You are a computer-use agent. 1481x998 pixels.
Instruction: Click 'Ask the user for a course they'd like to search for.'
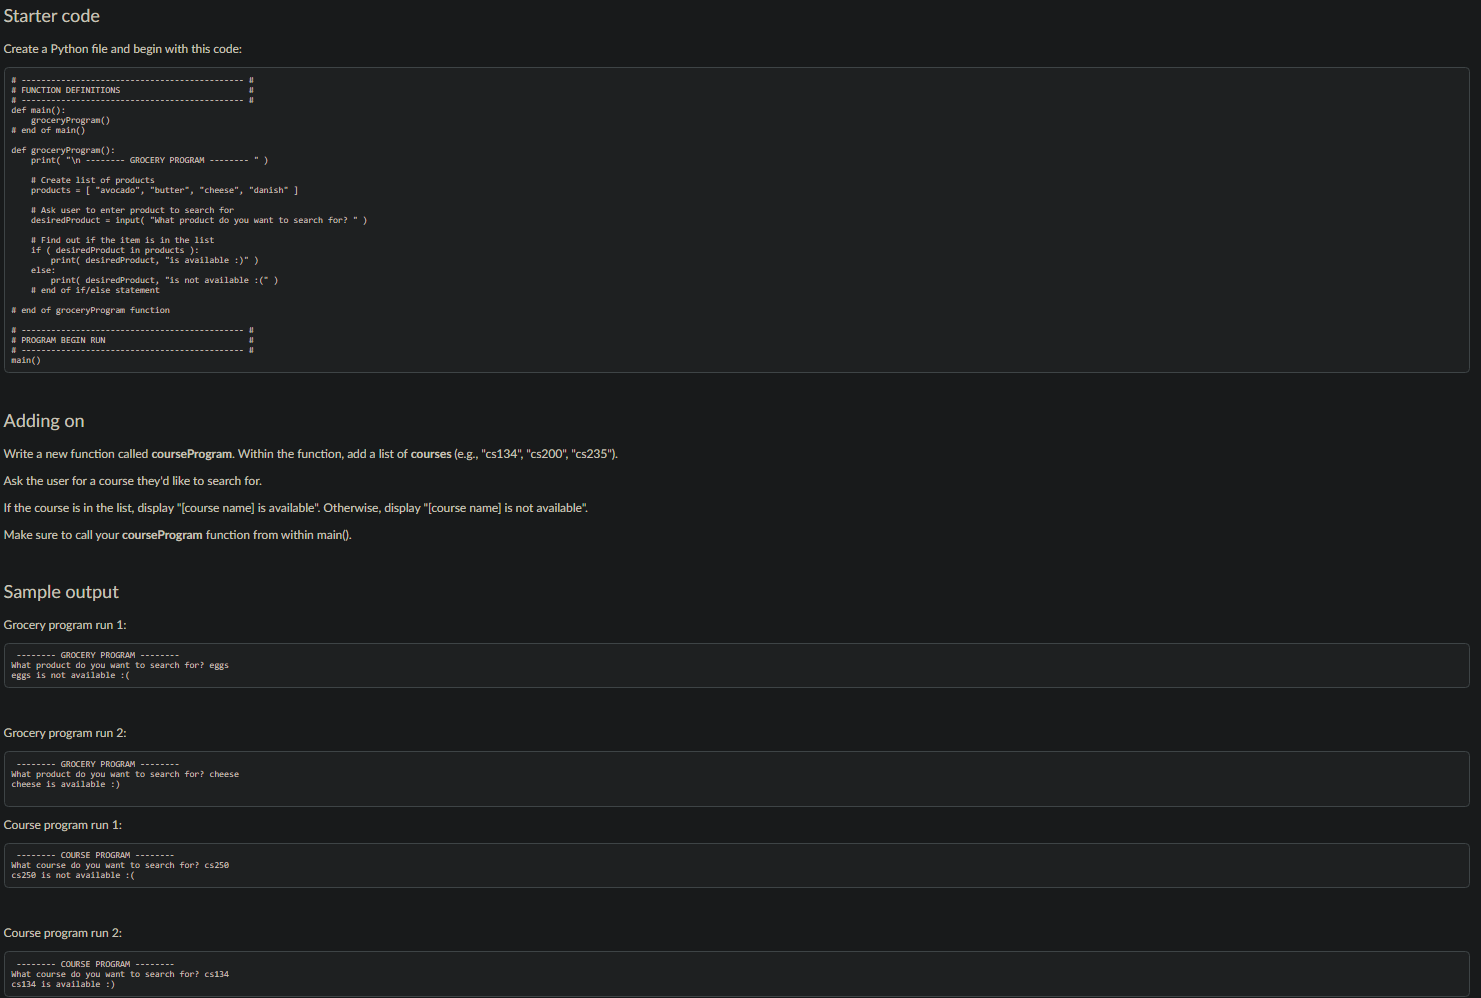coord(133,481)
